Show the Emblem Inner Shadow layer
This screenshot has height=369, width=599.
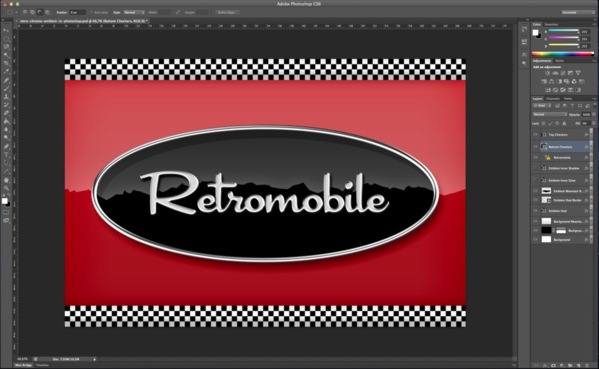535,168
